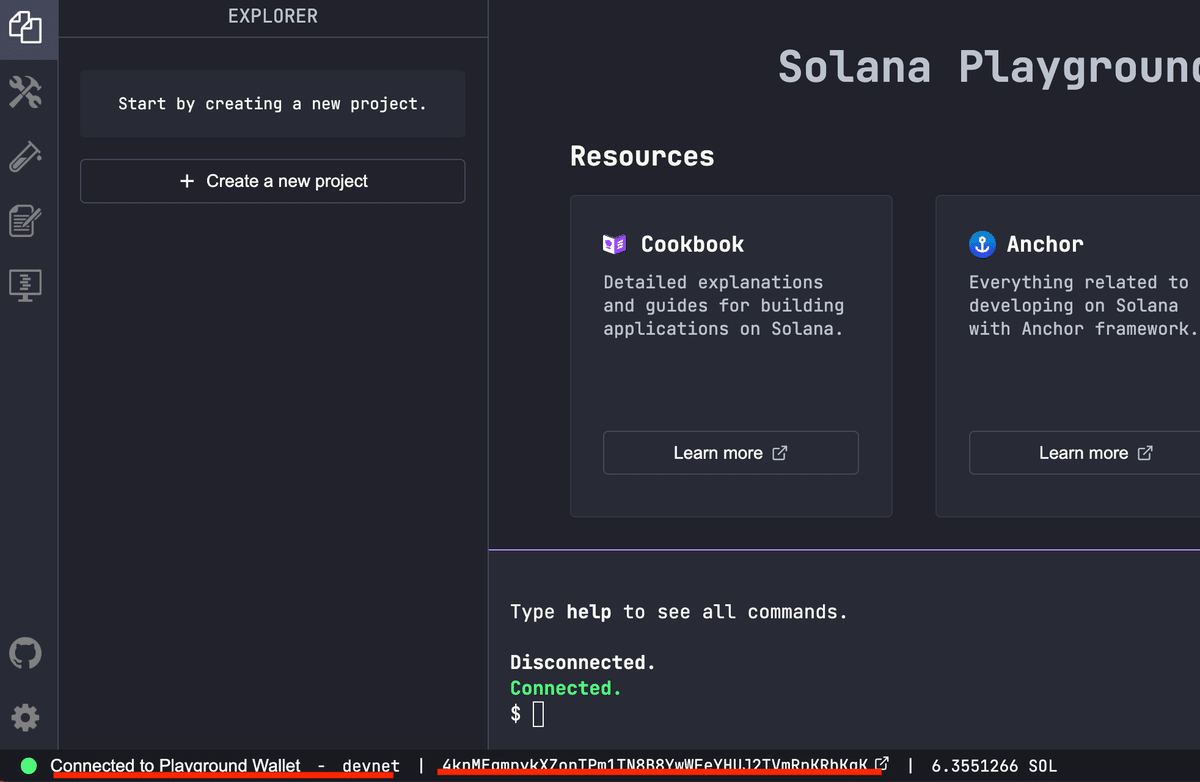1200x782 pixels.
Task: Open the Build & Deploy tools icon
Action: (x=25, y=93)
